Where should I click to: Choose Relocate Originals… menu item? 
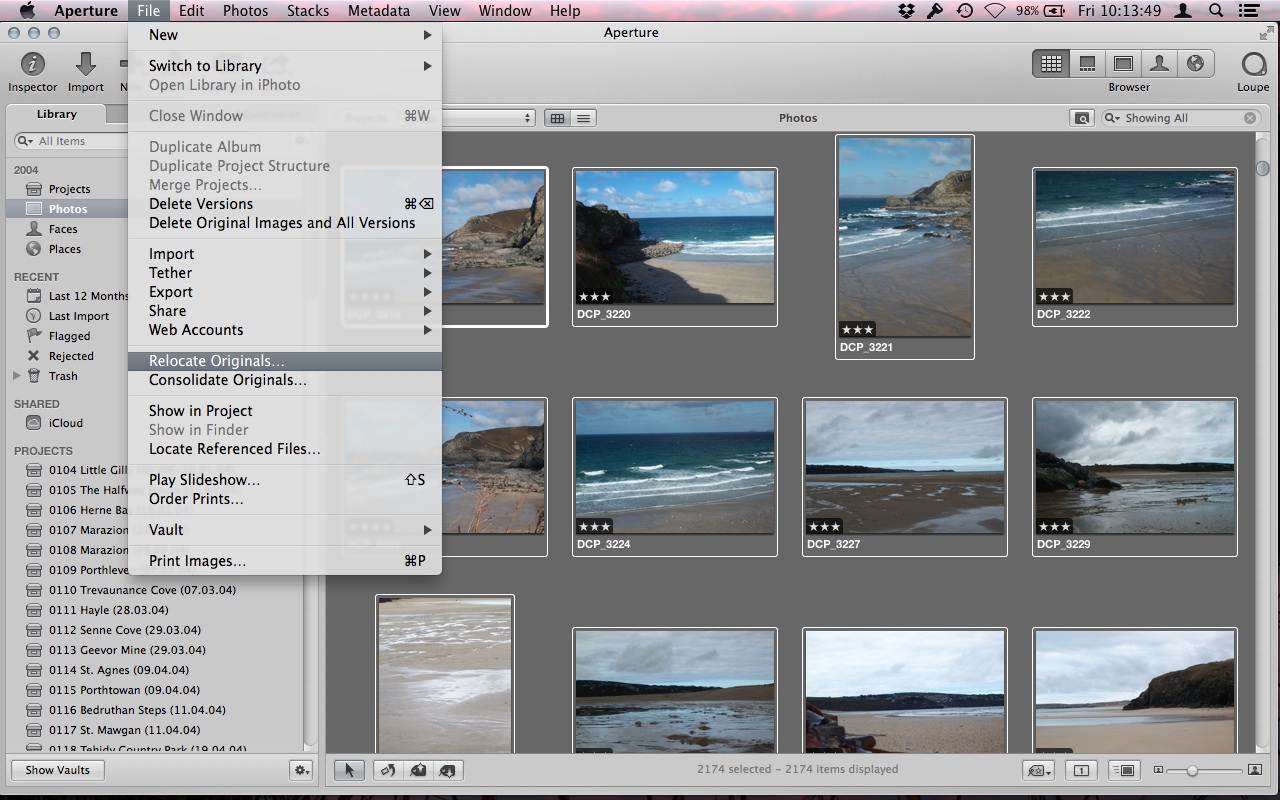pyautogui.click(x=285, y=361)
